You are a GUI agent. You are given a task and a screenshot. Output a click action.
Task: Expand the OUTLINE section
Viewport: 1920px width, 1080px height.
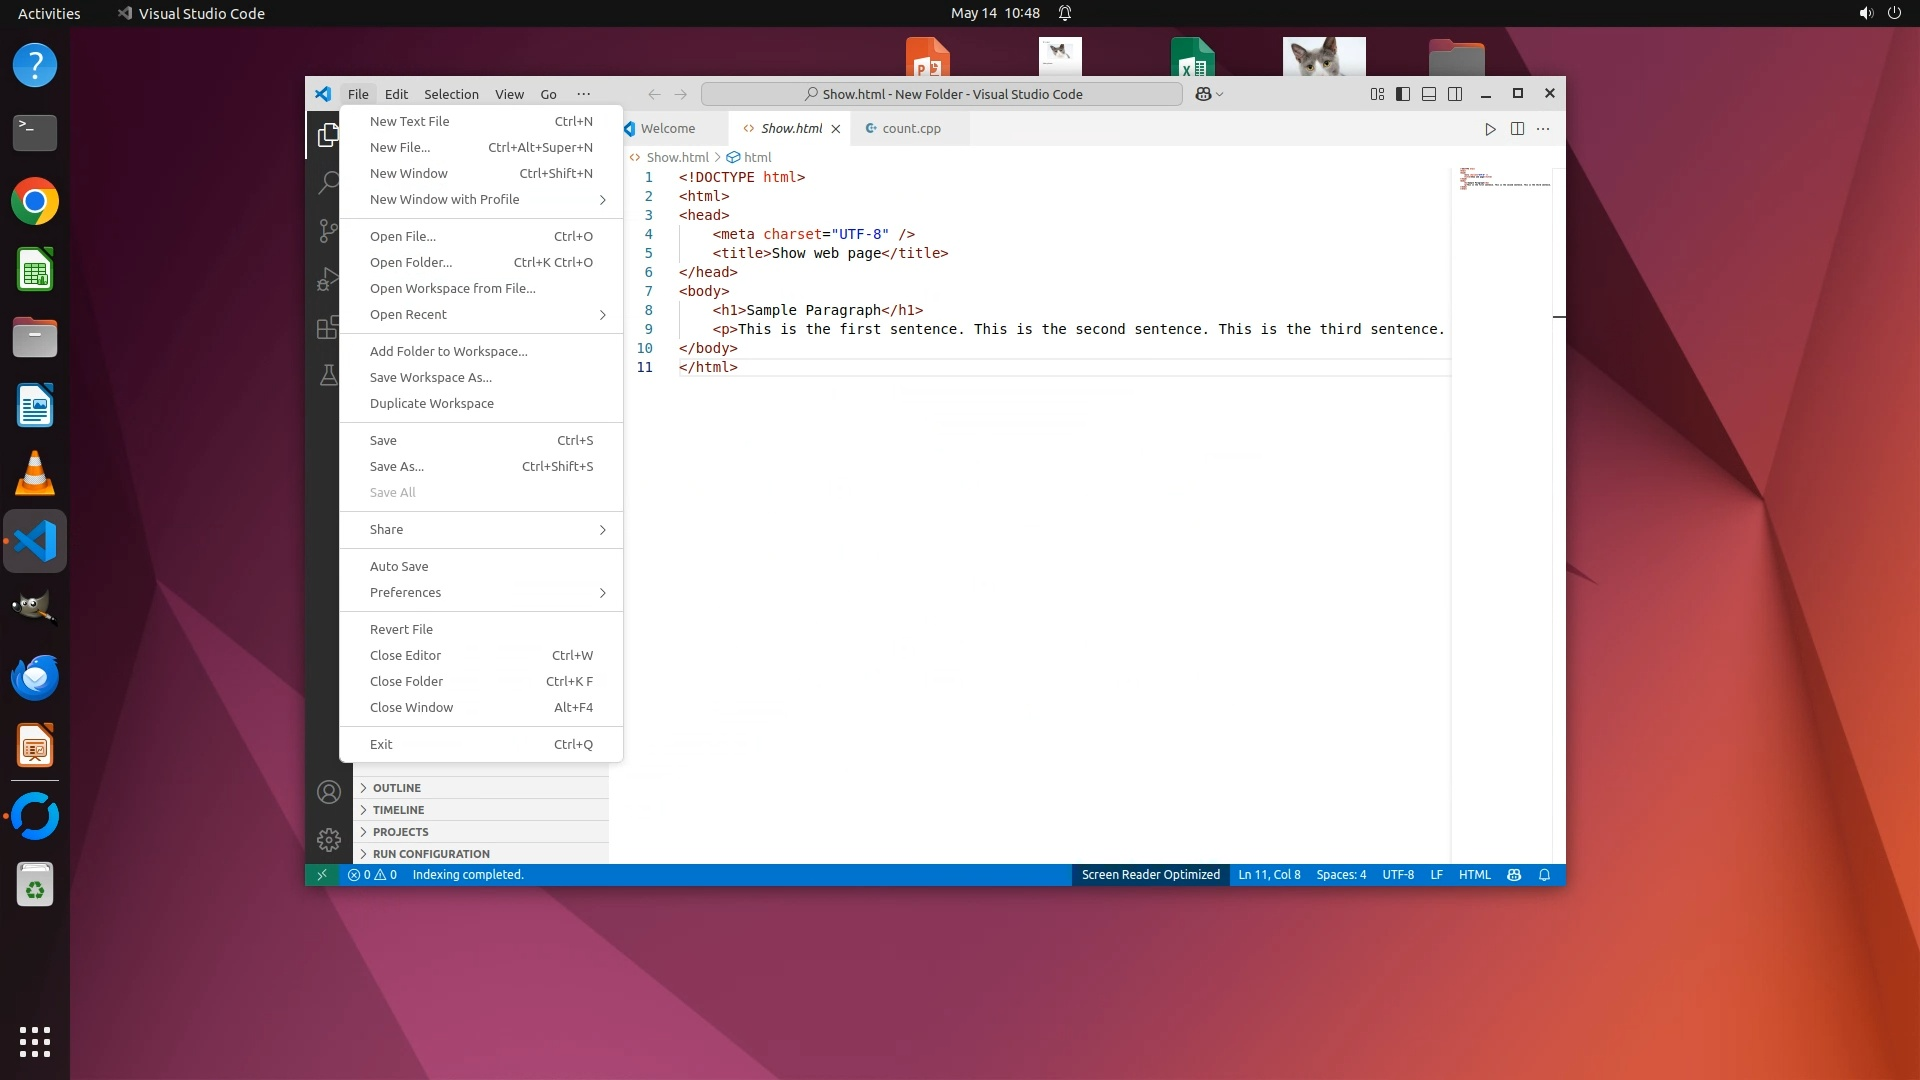click(397, 788)
